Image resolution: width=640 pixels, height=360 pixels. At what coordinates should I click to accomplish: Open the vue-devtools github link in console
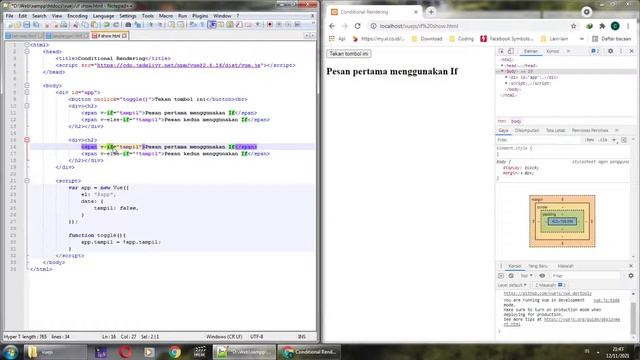coord(547,293)
